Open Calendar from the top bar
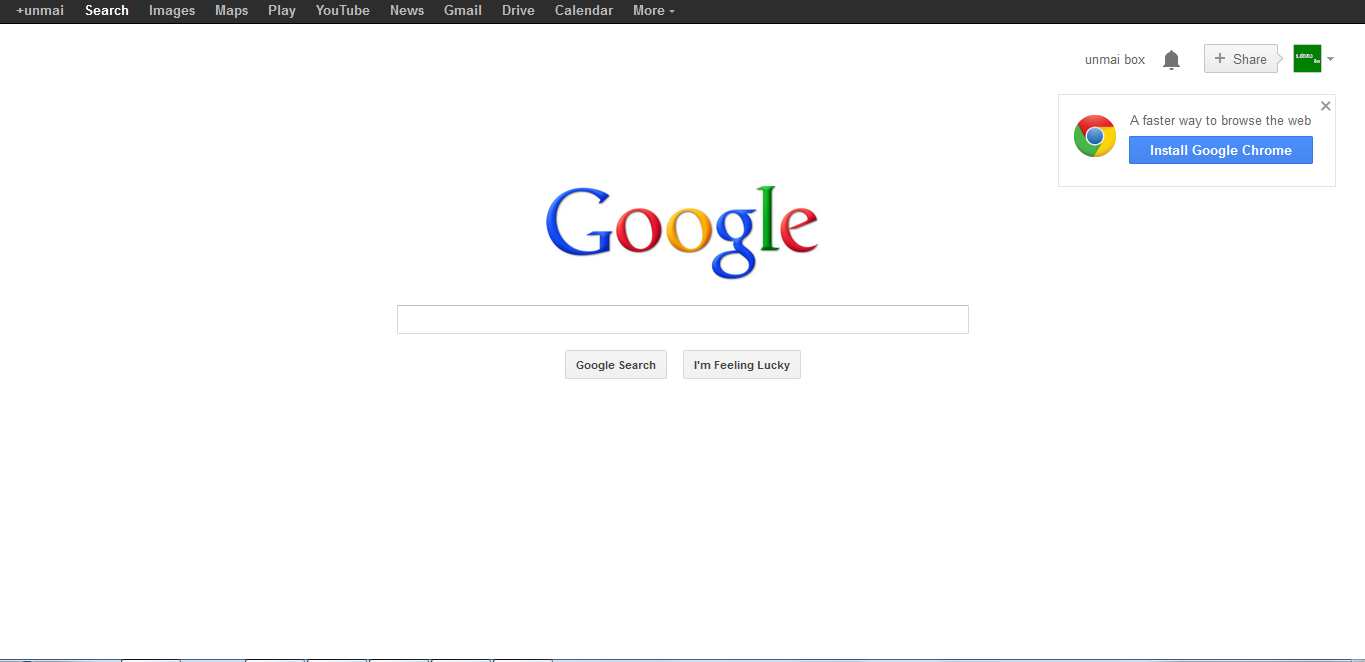Image resolution: width=1365 pixels, height=662 pixels. tap(584, 10)
